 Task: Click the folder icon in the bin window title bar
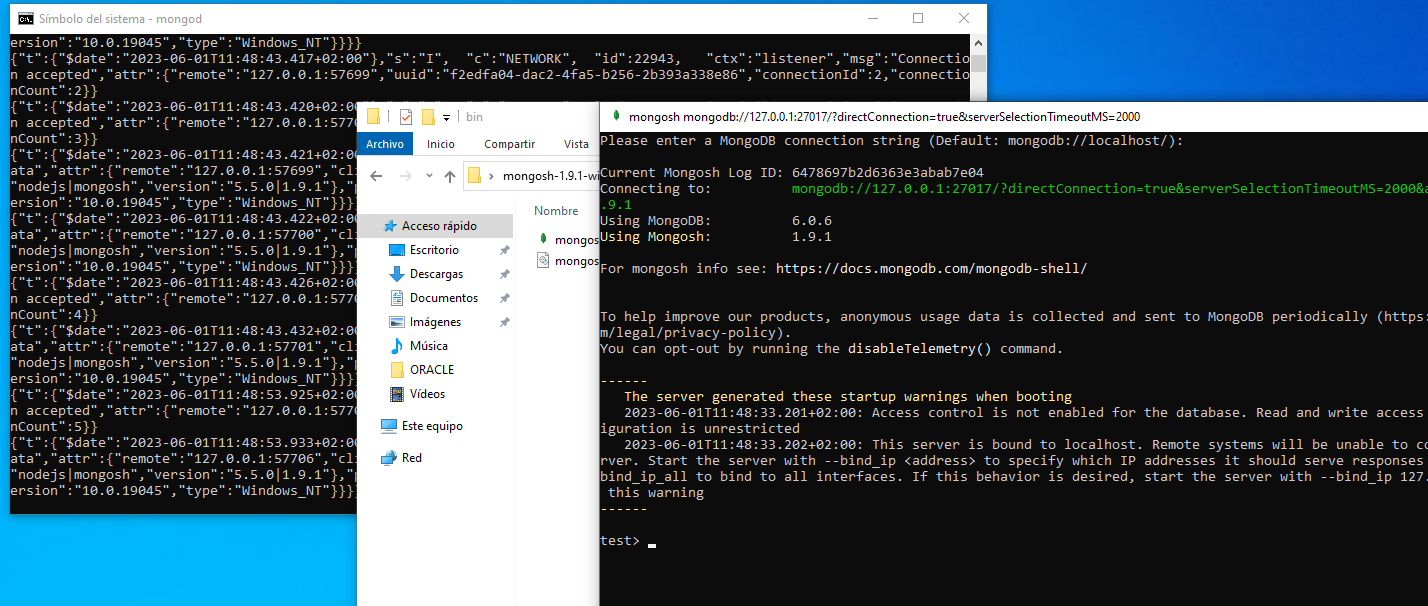click(x=374, y=117)
